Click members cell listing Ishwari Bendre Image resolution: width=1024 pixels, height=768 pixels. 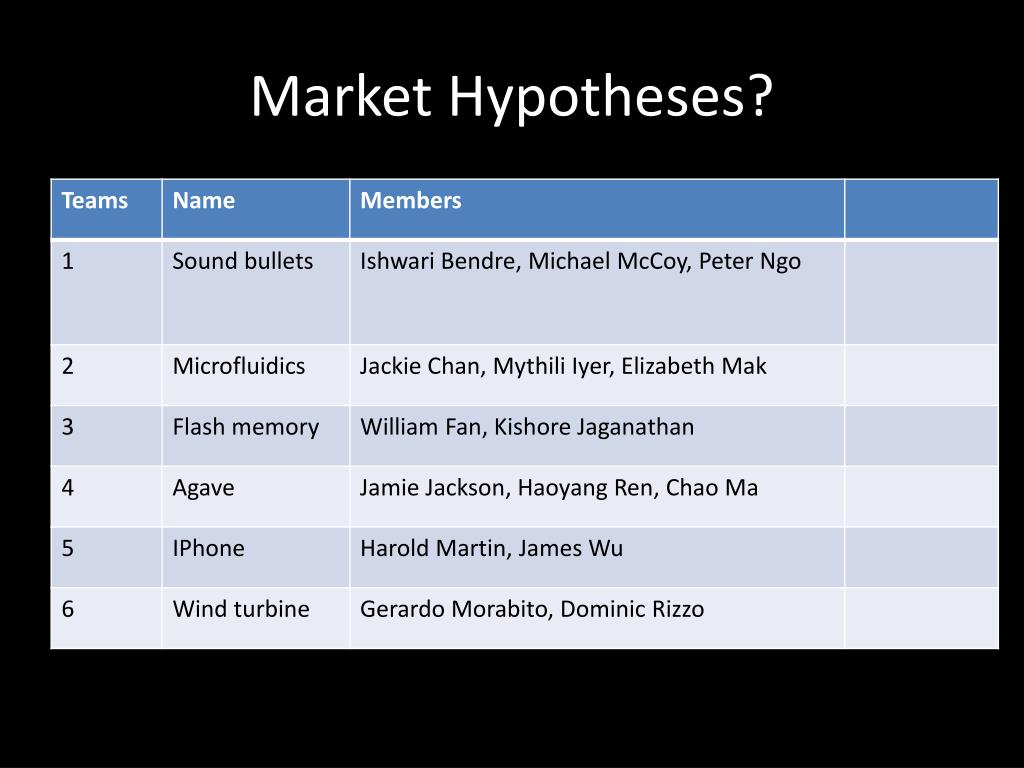[597, 292]
